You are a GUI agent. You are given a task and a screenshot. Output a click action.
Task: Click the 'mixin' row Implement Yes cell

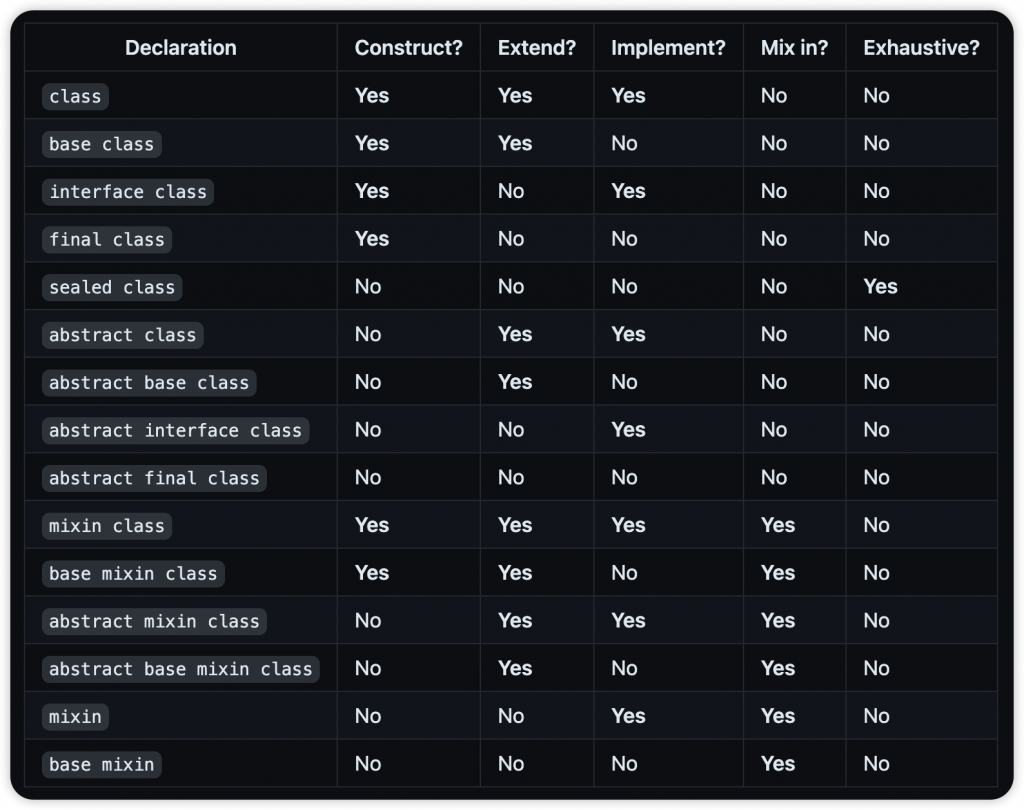point(628,716)
